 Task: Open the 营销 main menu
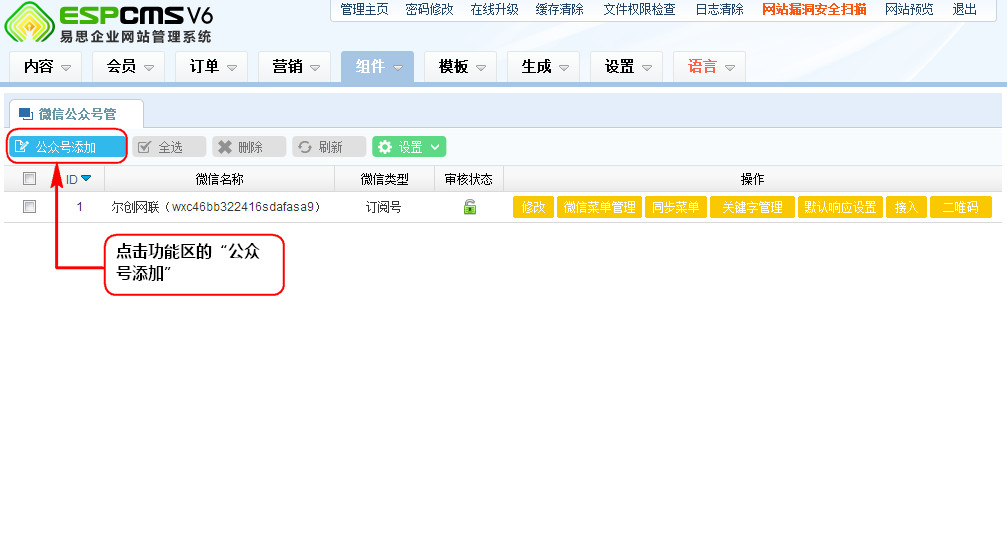pos(294,67)
